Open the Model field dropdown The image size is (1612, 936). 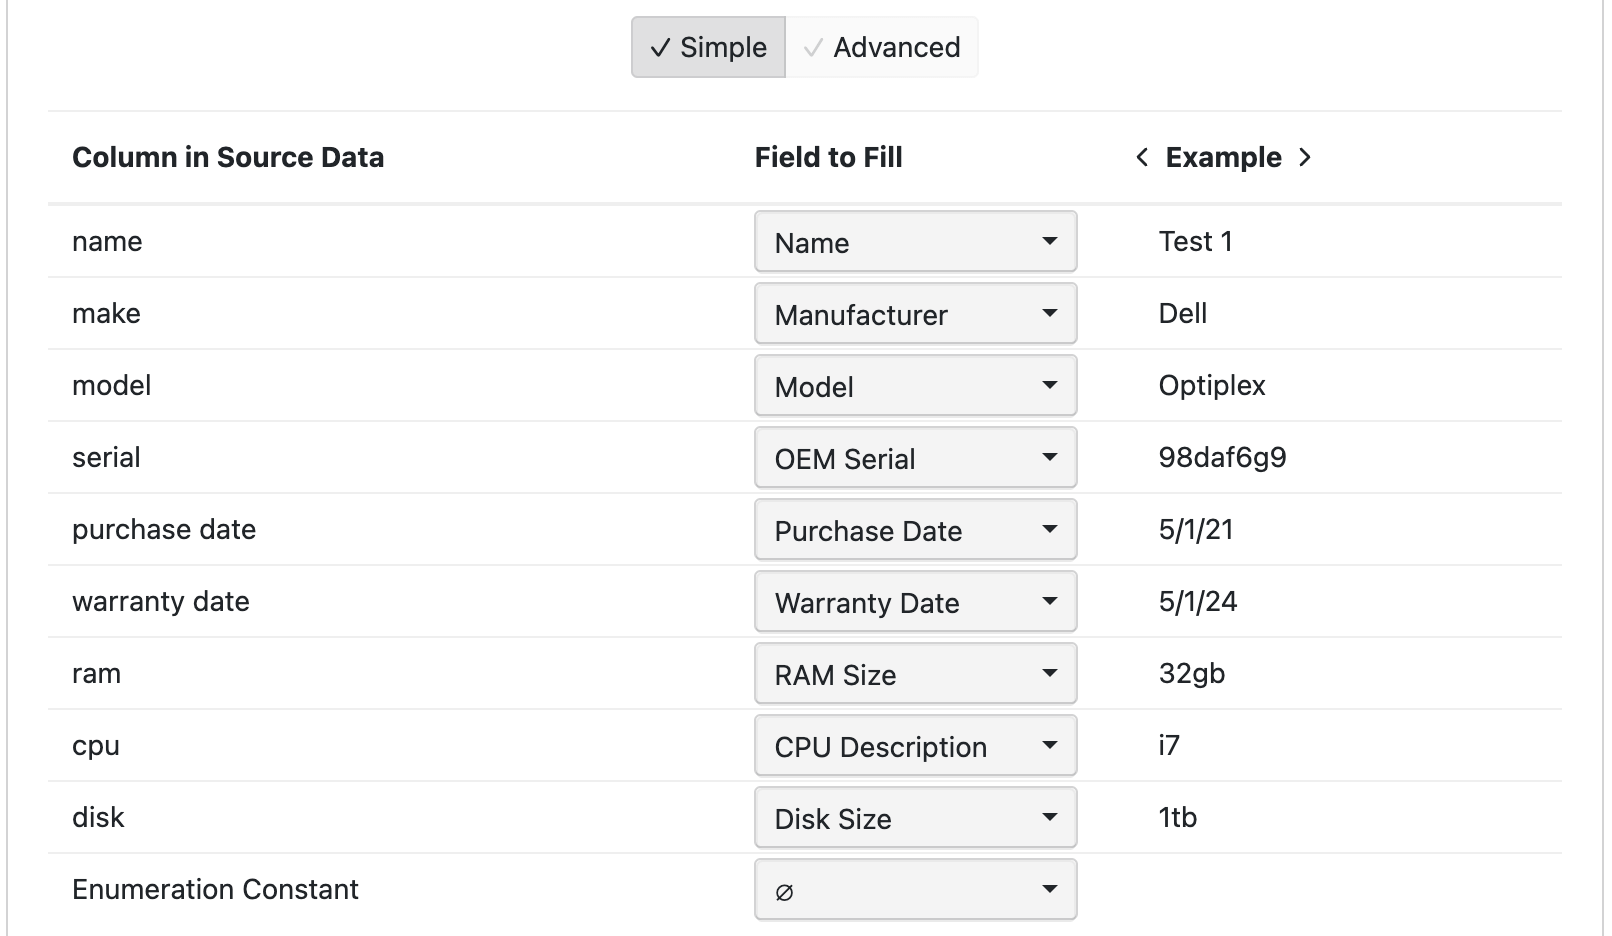(x=915, y=385)
